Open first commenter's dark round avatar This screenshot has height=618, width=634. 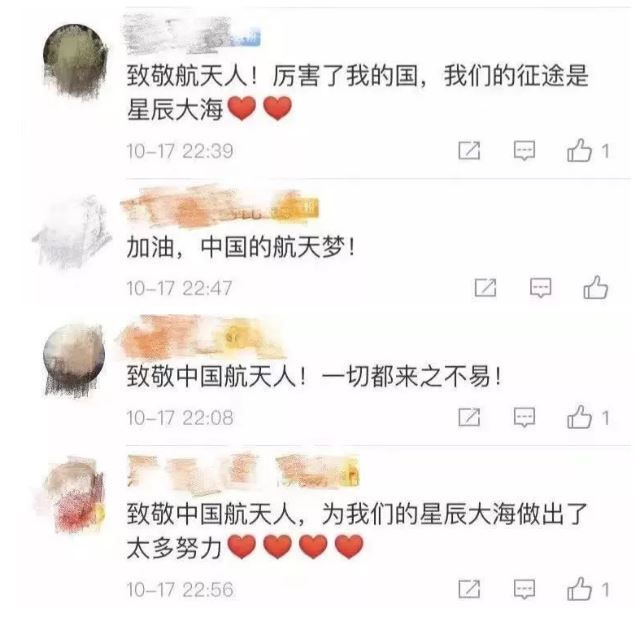point(75,61)
